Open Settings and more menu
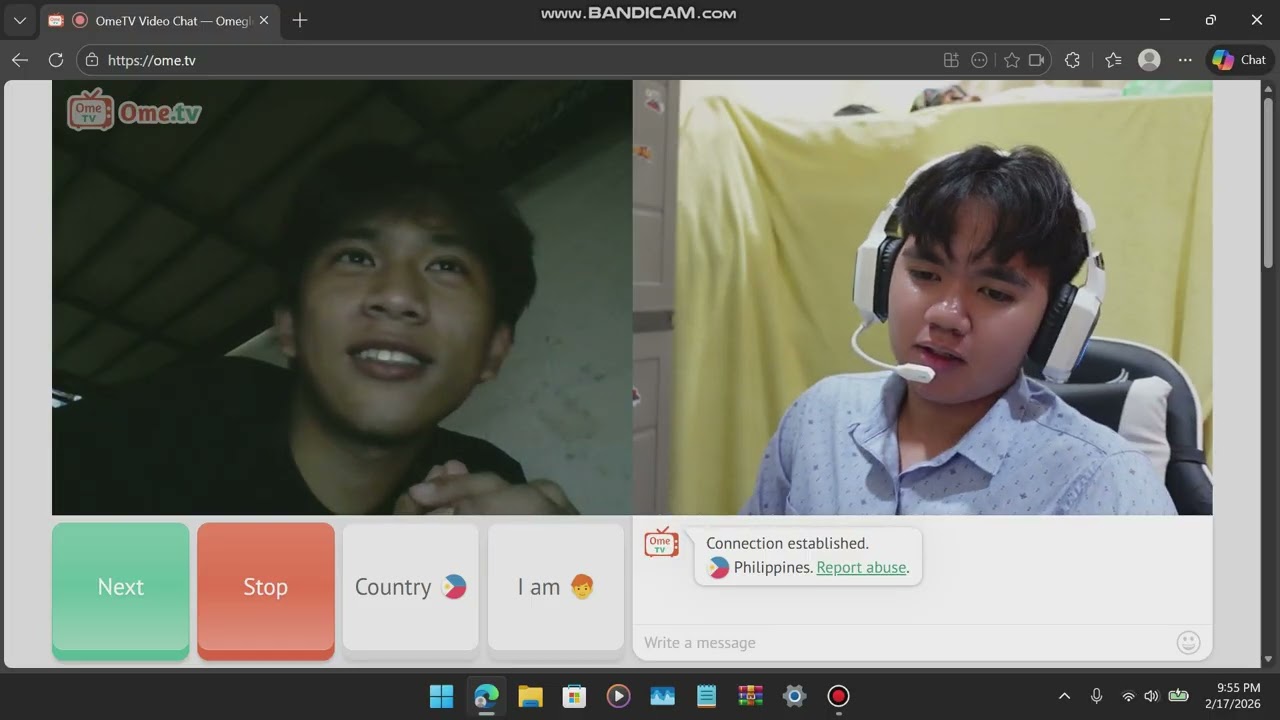Image resolution: width=1280 pixels, height=720 pixels. (x=1185, y=60)
